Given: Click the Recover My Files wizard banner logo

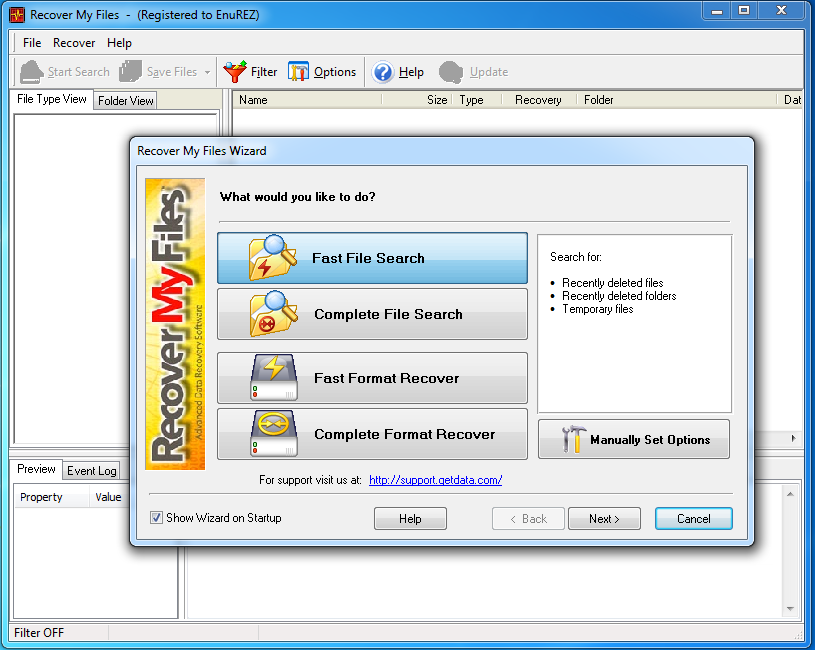Looking at the screenshot, I should [x=175, y=324].
